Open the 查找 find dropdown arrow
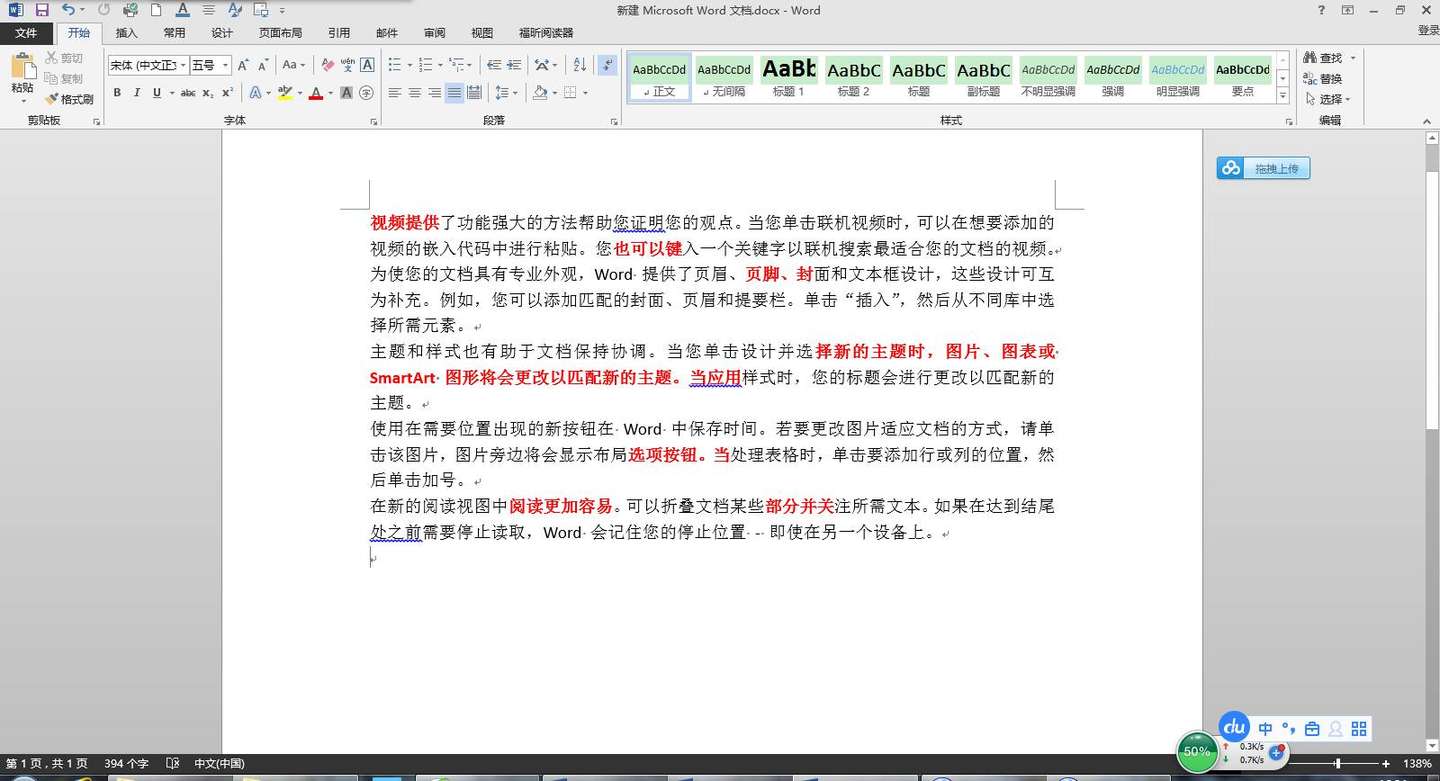Screen dimensions: 1440x781 pyautogui.click(x=1353, y=59)
